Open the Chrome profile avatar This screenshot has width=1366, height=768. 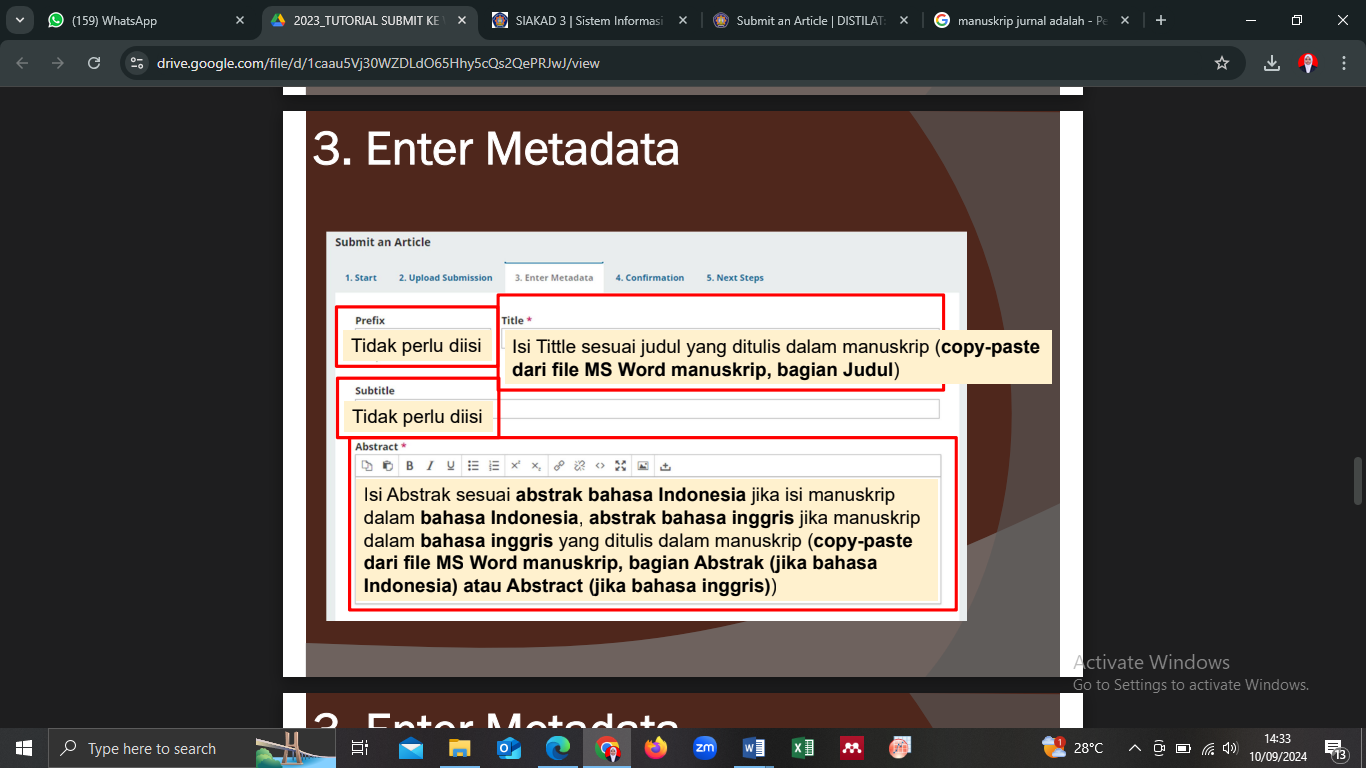coord(1307,63)
